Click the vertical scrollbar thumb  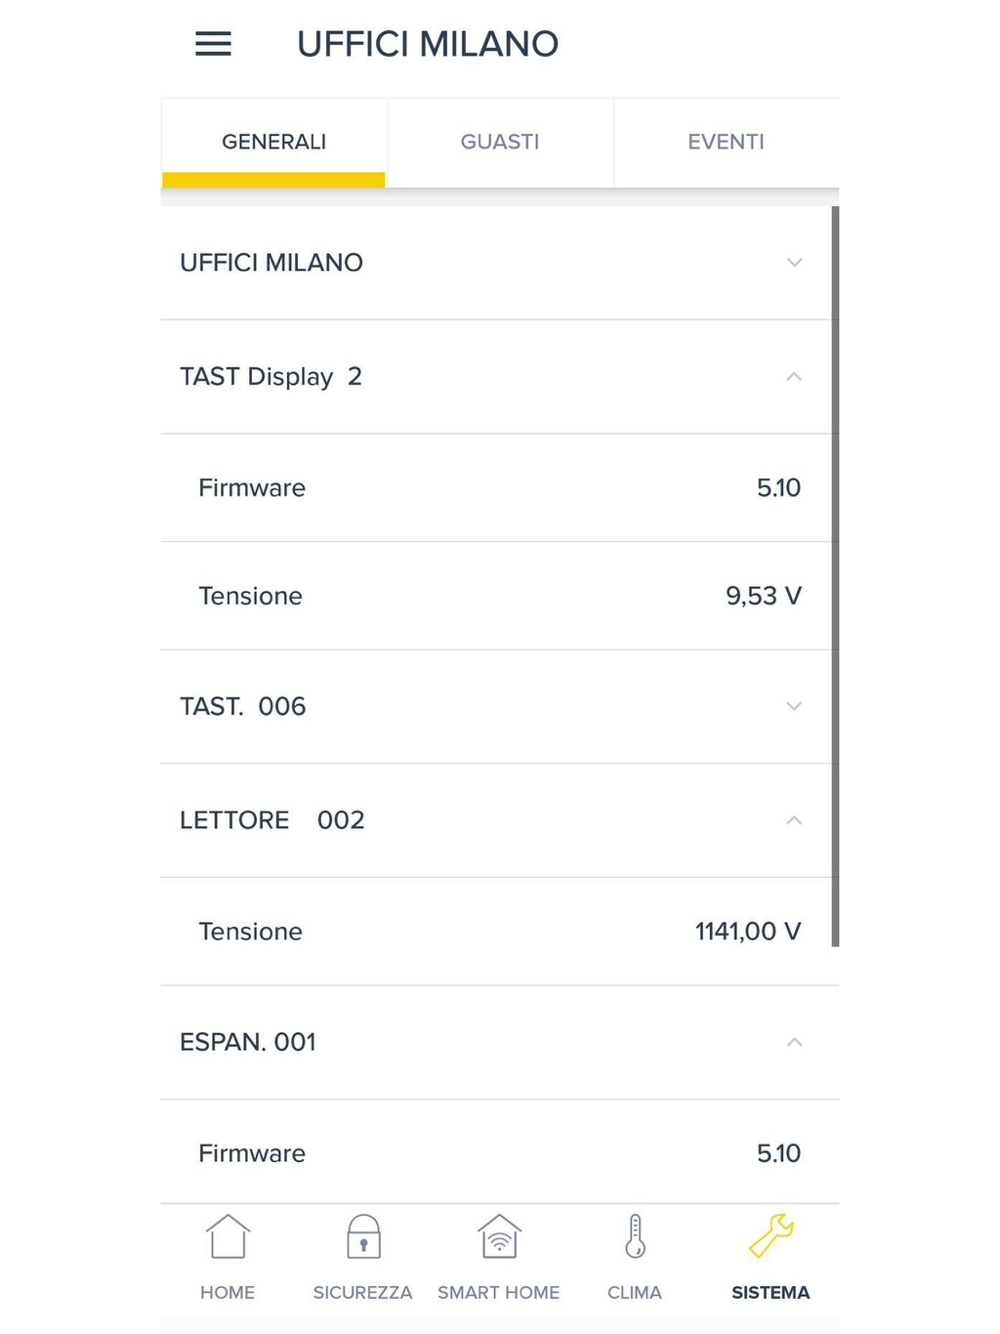(835, 575)
